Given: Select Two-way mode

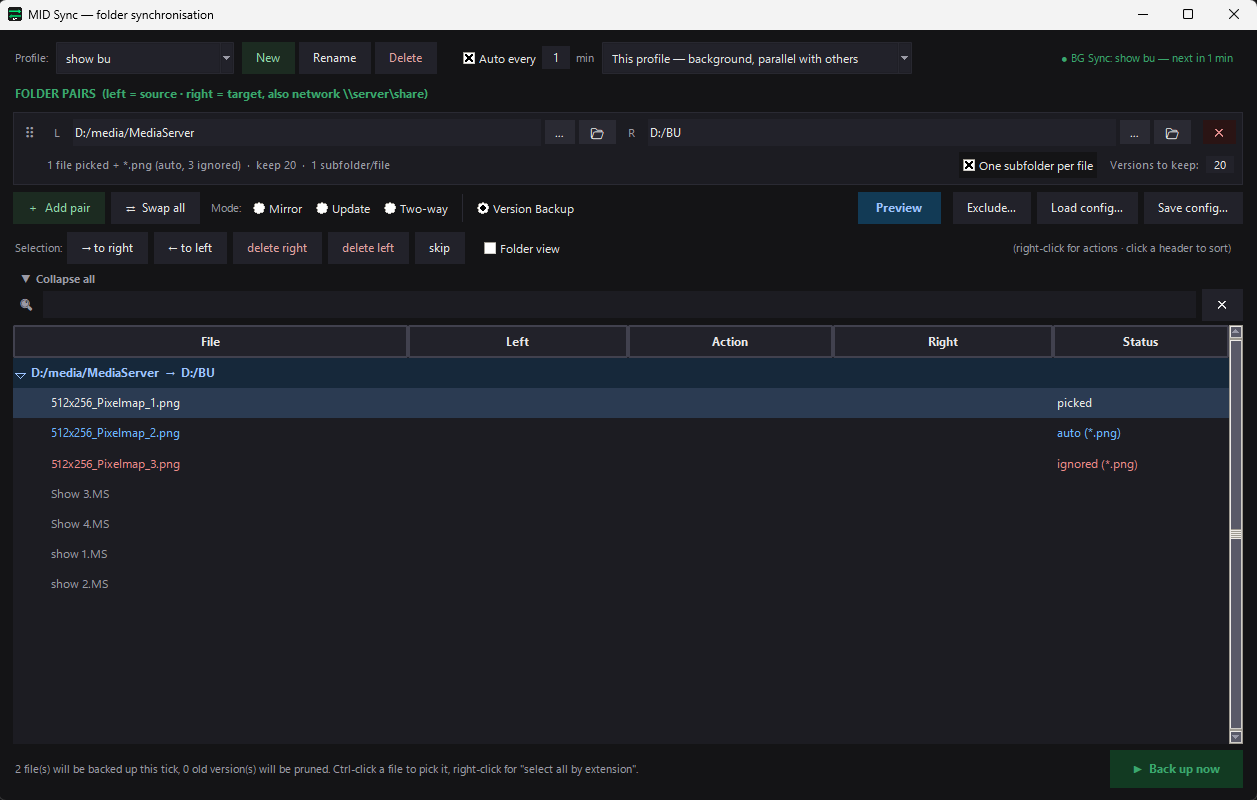Looking at the screenshot, I should pos(390,209).
